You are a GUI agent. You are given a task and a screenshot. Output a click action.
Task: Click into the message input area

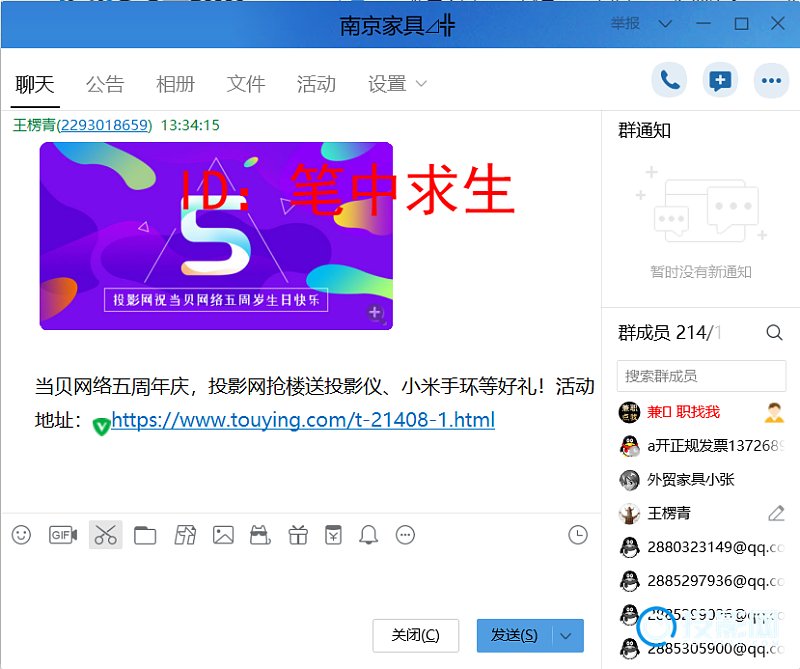(301, 581)
